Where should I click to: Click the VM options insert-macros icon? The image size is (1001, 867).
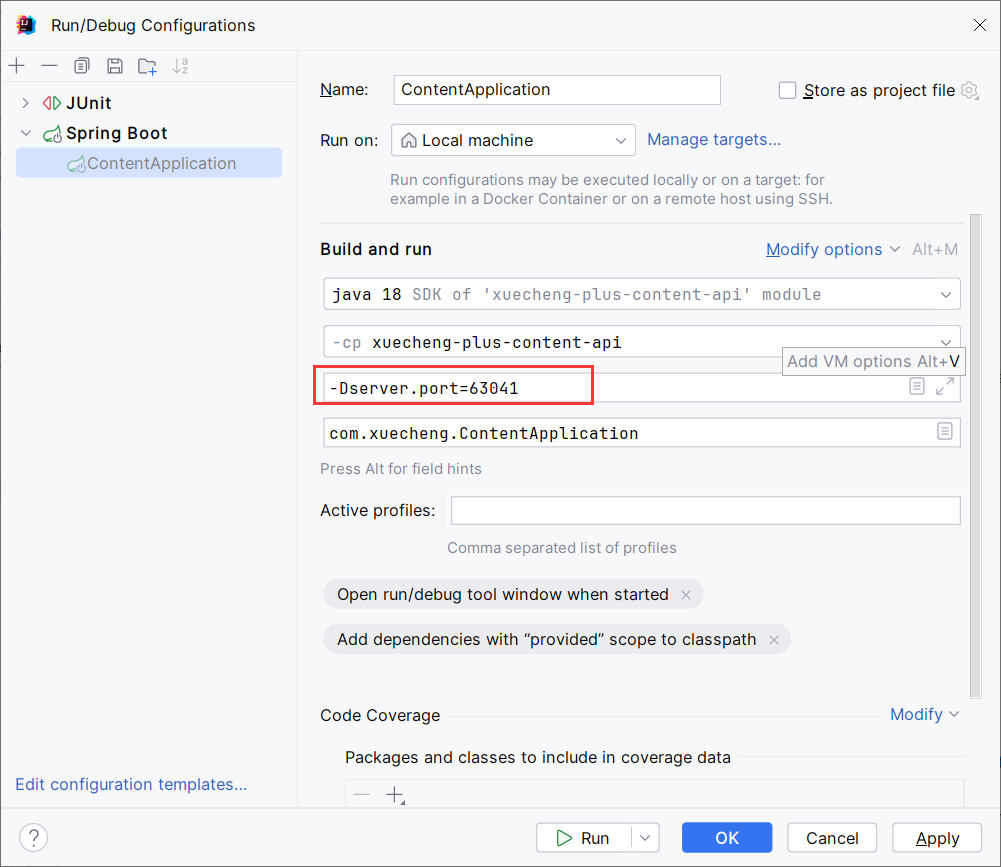point(917,386)
